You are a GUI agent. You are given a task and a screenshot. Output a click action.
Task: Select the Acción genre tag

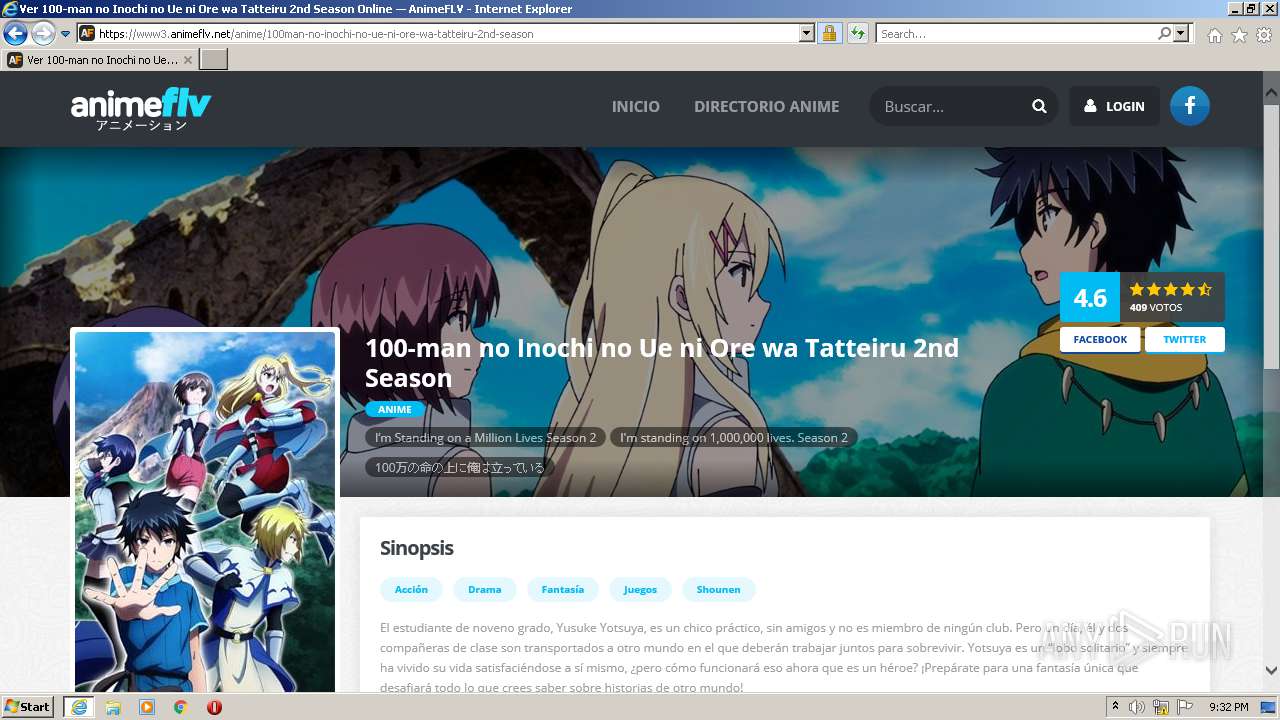click(x=411, y=589)
